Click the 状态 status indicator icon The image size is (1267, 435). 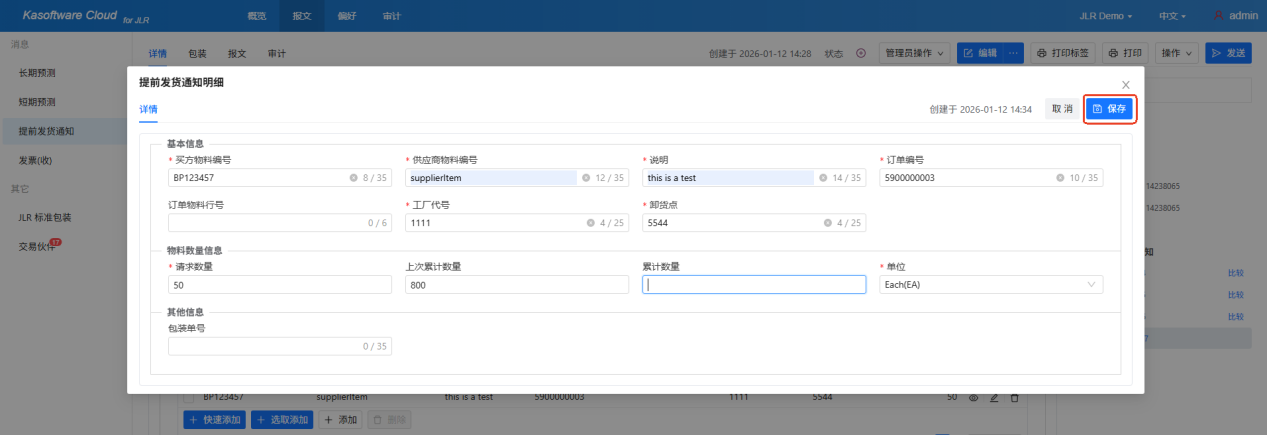[x=861, y=53]
